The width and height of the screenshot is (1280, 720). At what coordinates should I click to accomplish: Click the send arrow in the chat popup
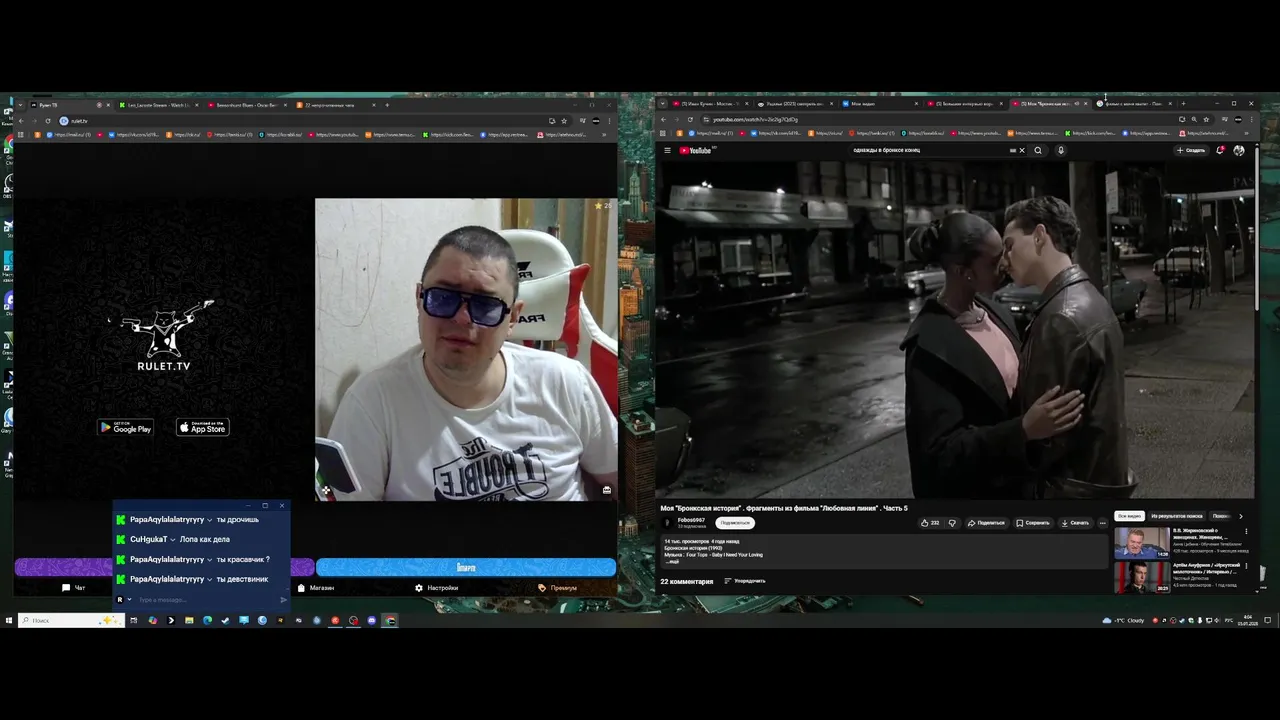[283, 600]
